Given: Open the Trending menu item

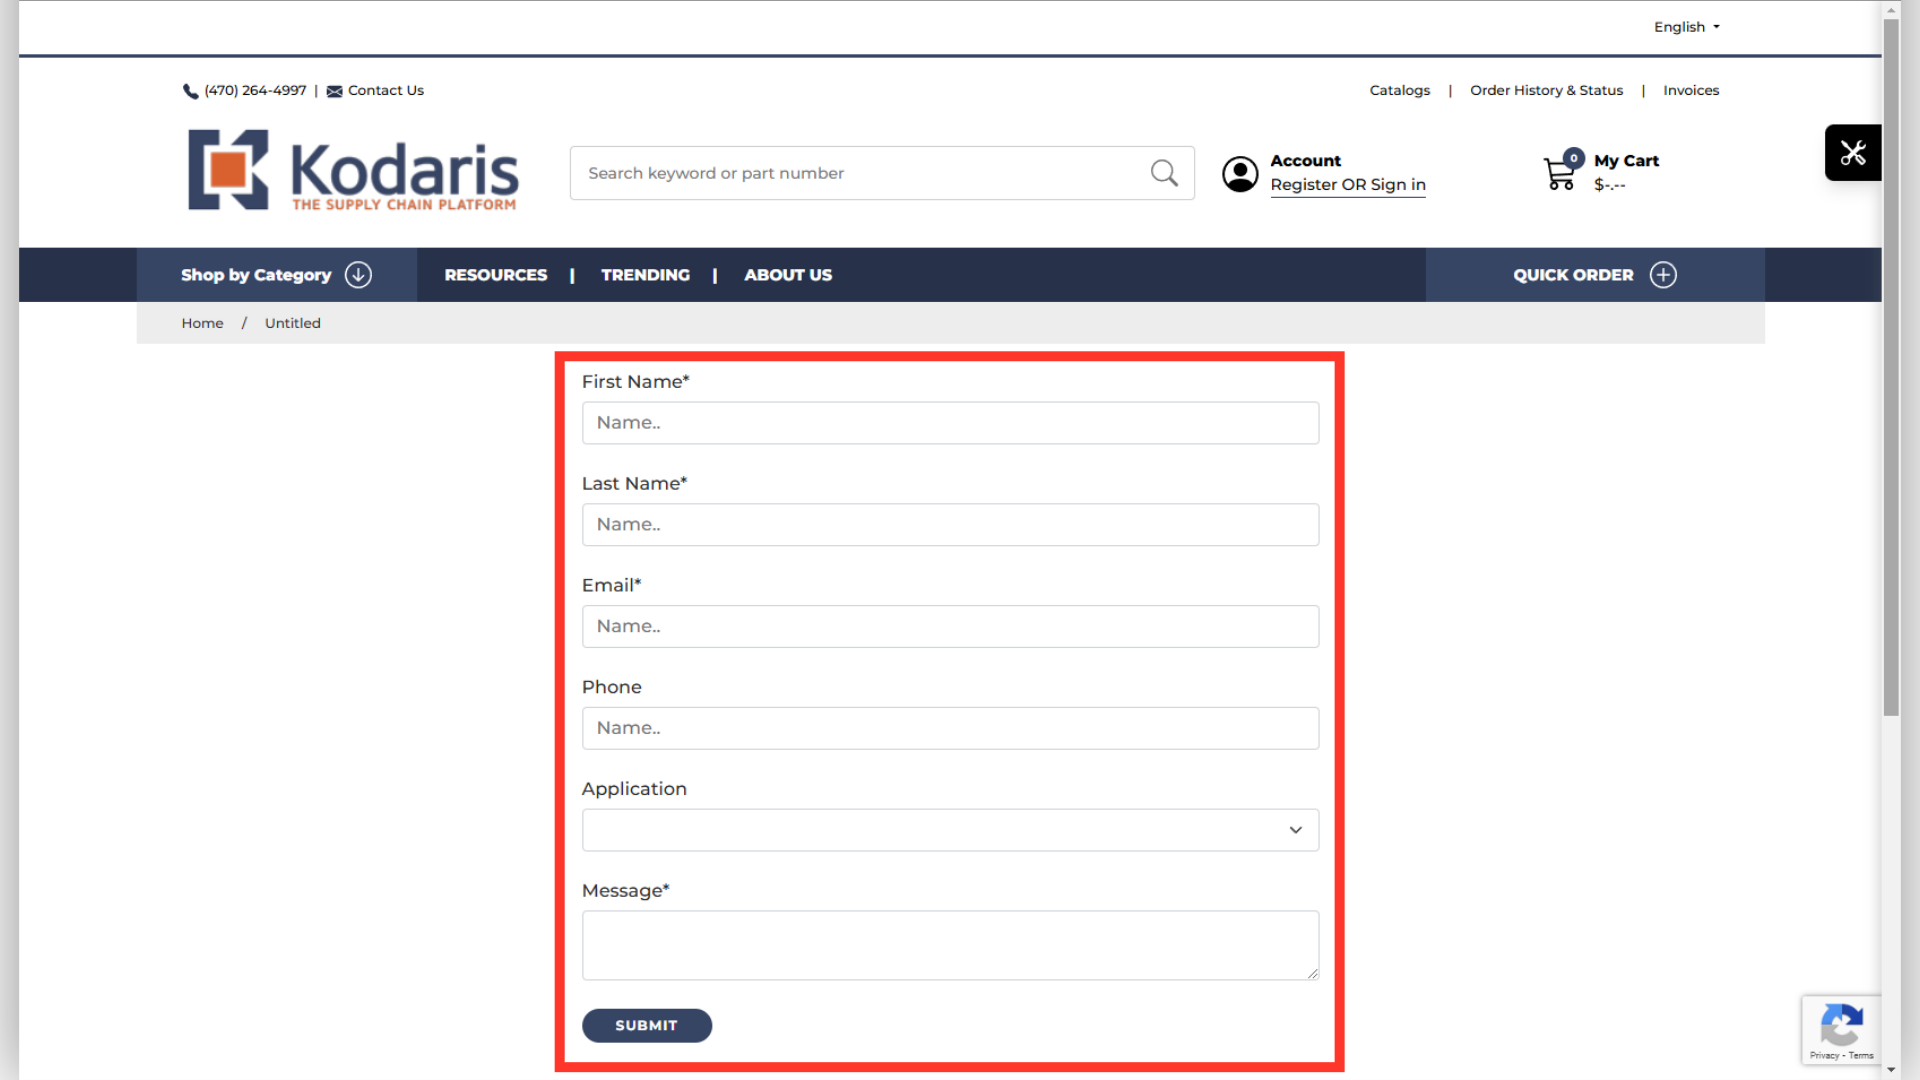Looking at the screenshot, I should [x=645, y=275].
